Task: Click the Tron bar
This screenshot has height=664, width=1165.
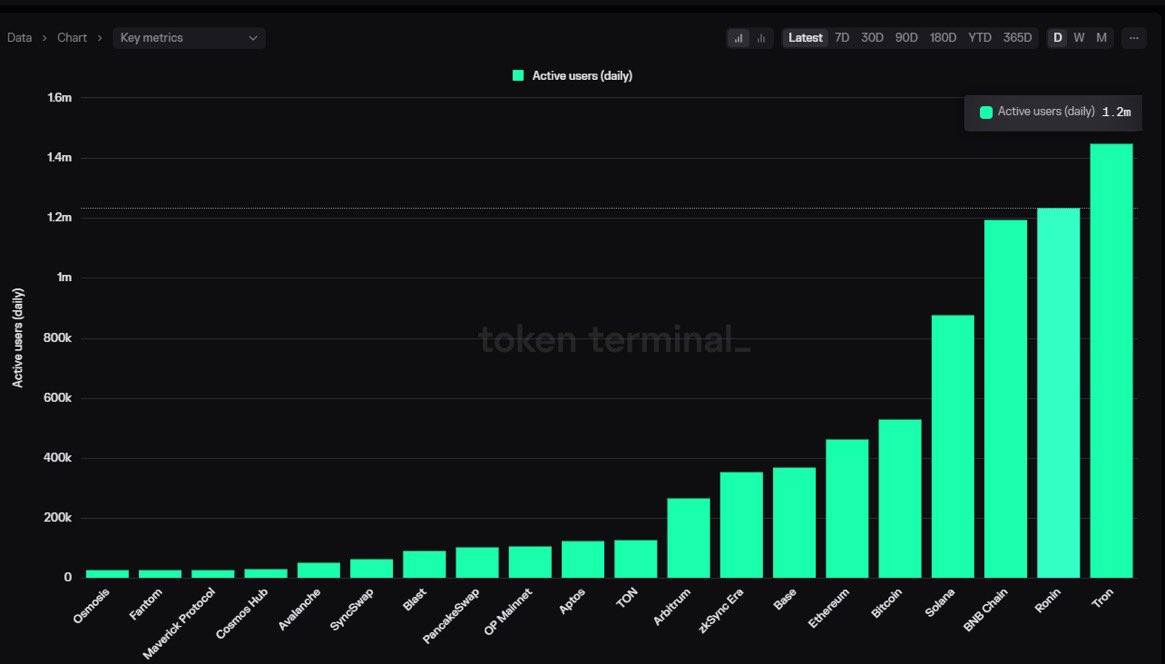Action: [1111, 361]
